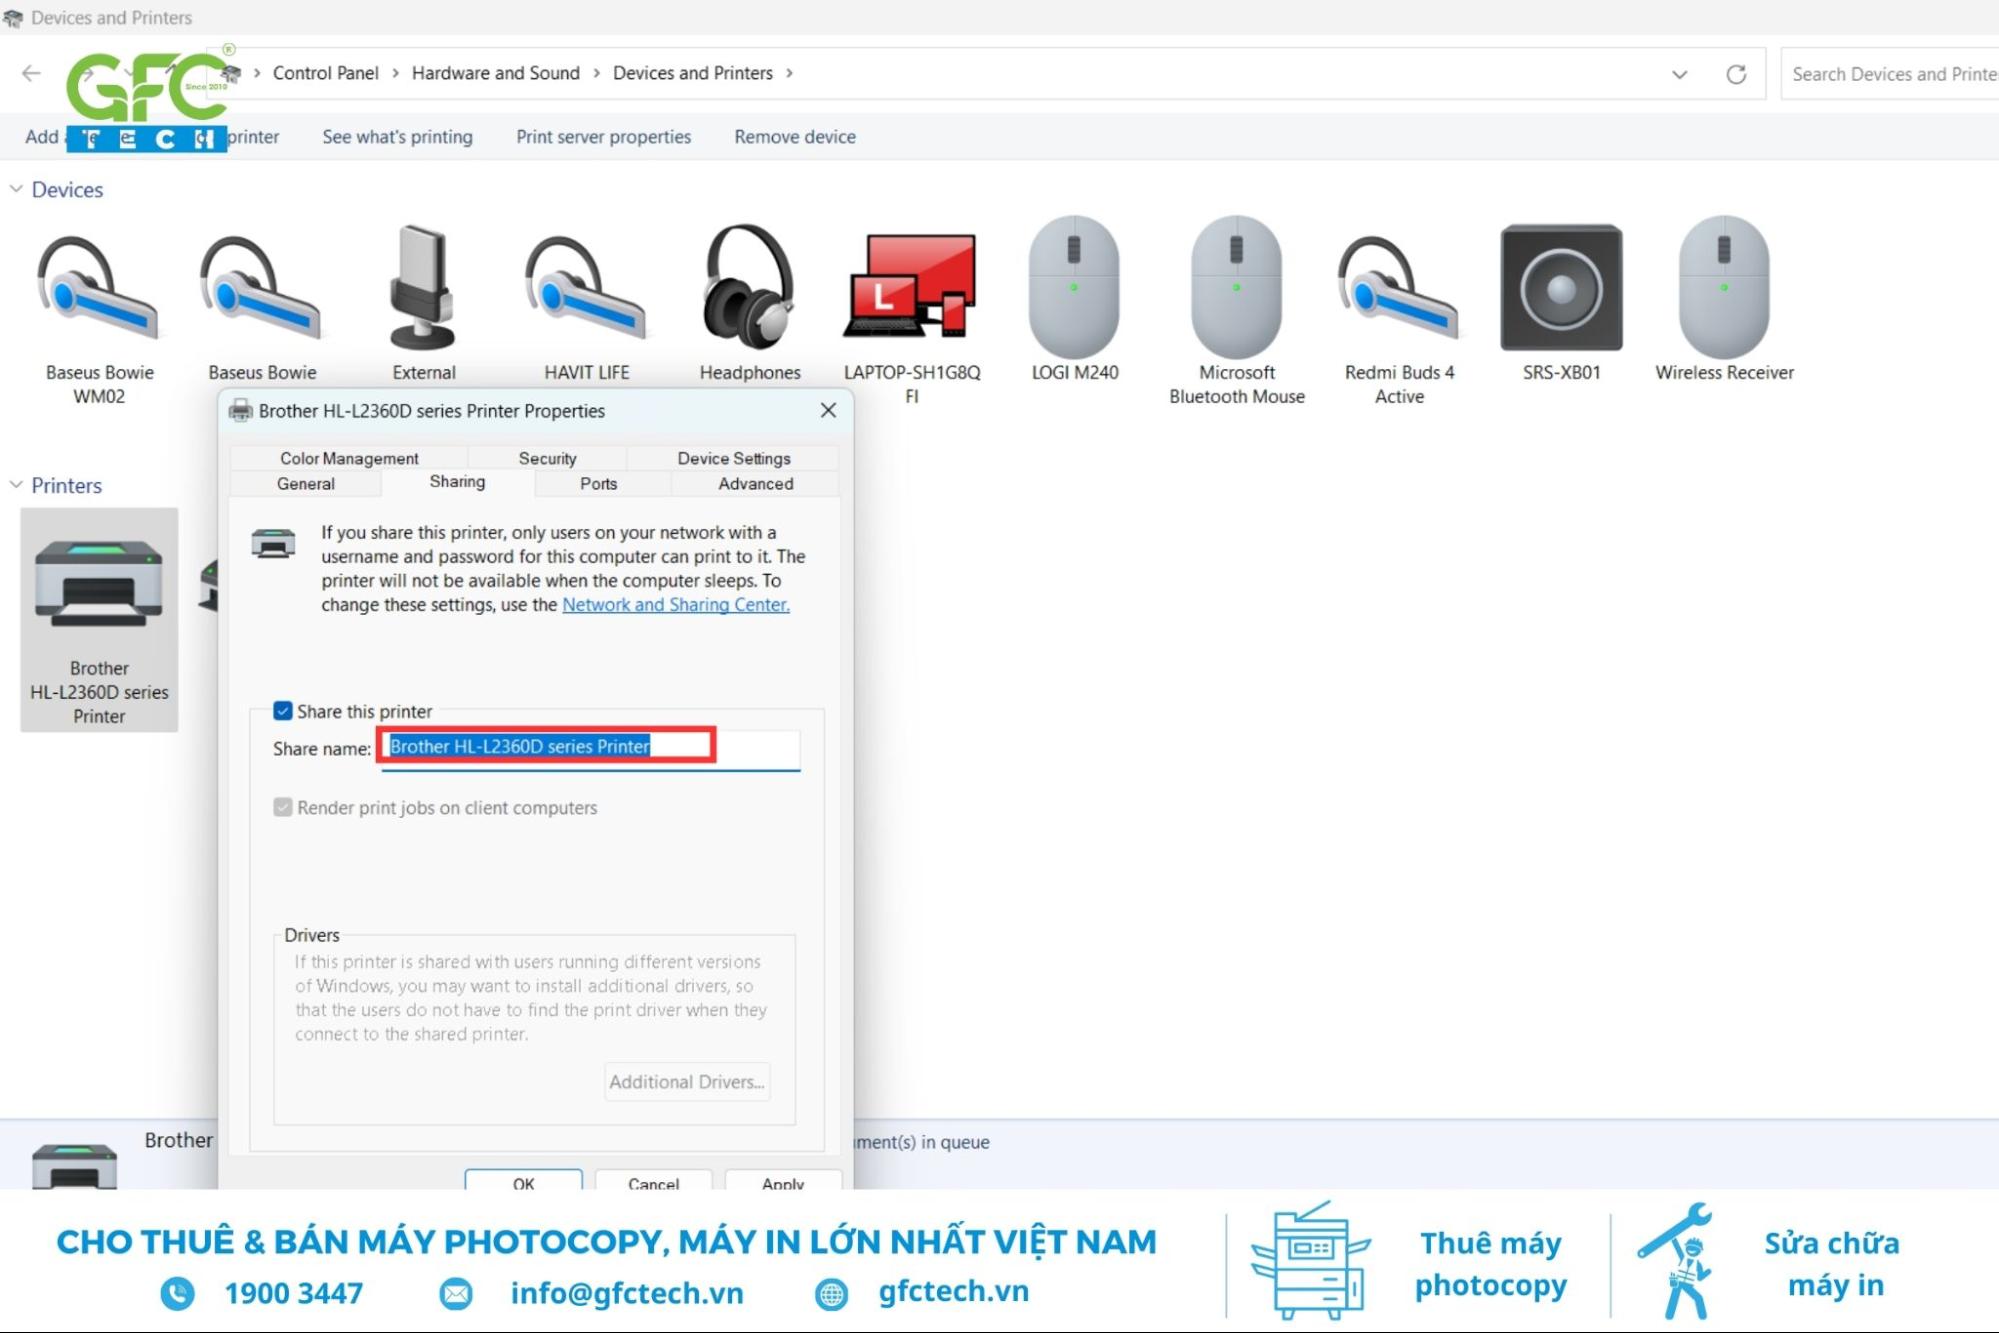
Task: Click Remove device in toolbar
Action: [x=795, y=137]
